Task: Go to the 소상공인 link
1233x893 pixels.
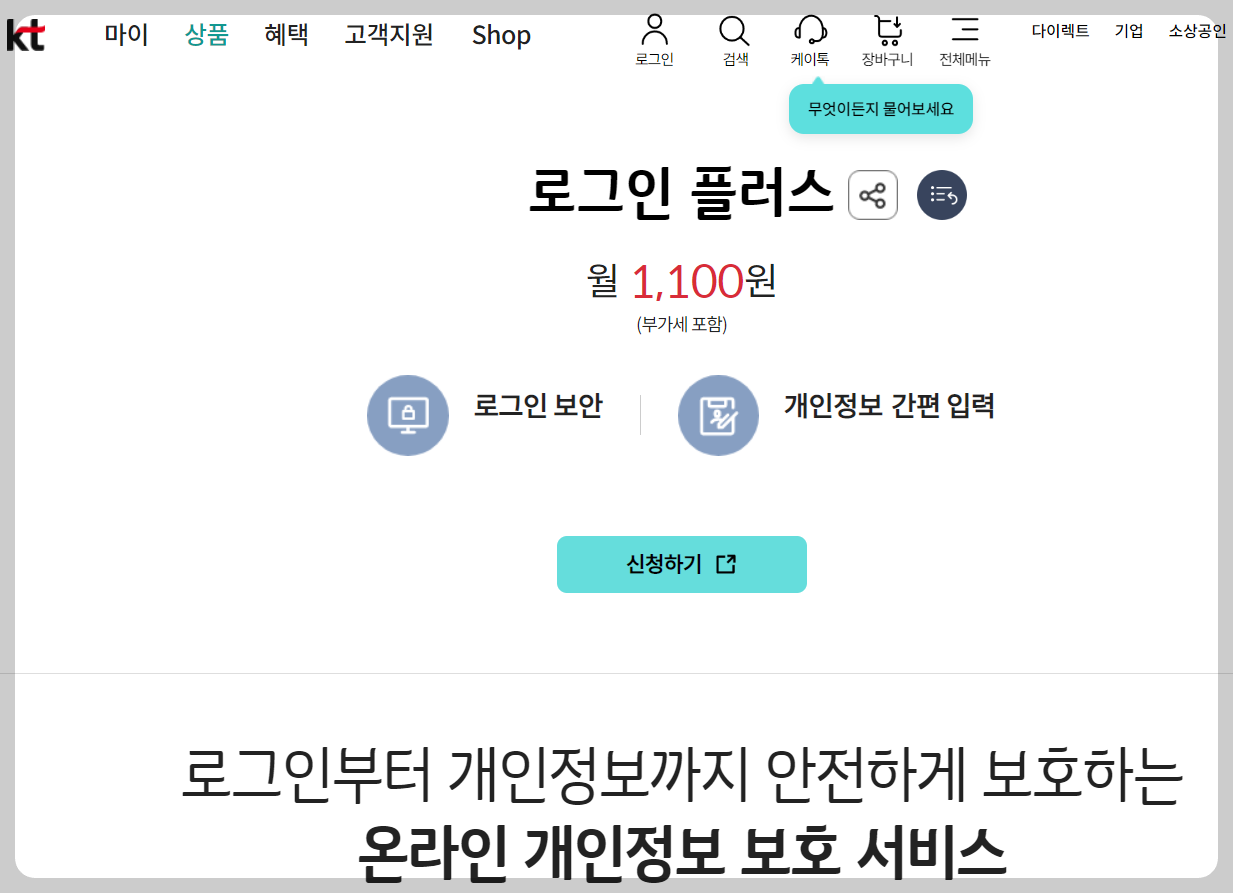Action: (1197, 31)
